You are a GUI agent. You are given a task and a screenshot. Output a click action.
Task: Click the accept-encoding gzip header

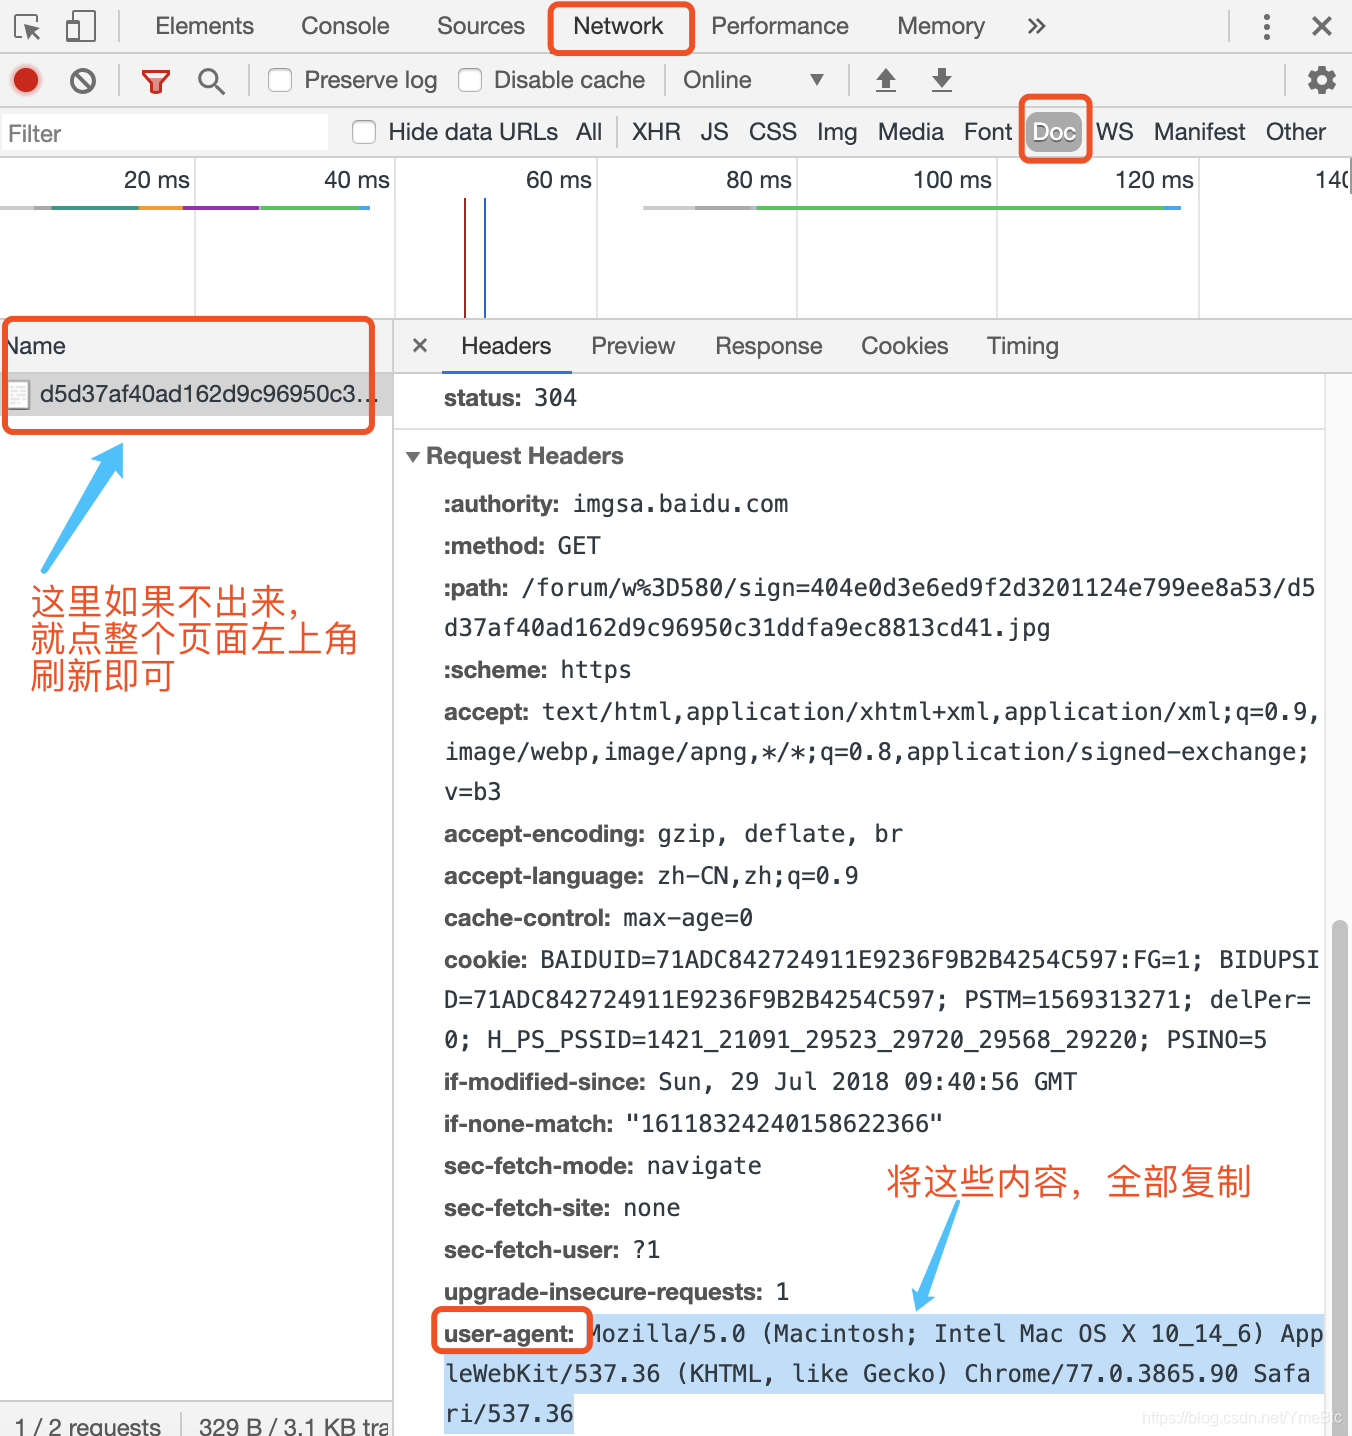(673, 834)
